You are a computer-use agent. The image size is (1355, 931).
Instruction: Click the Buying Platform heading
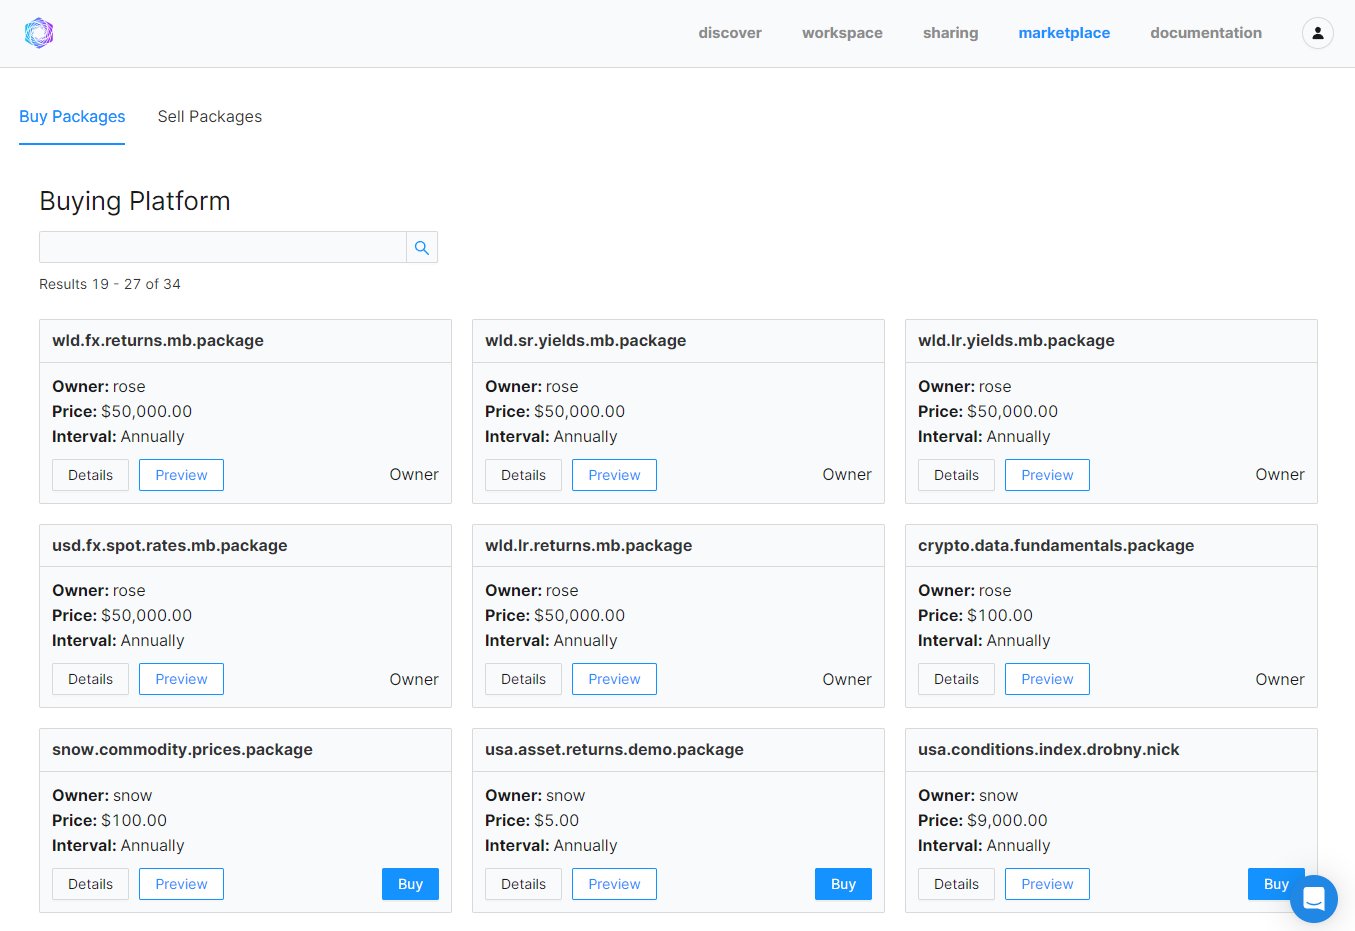[135, 201]
